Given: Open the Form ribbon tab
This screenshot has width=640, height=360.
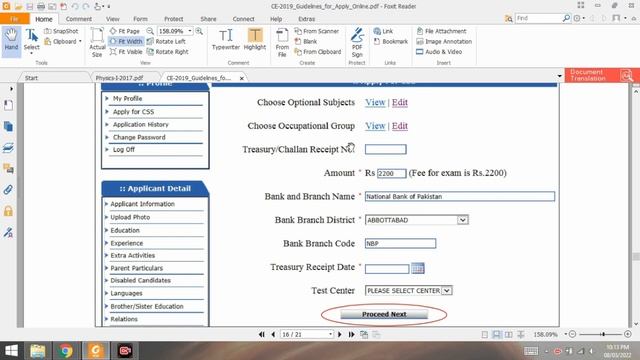Looking at the screenshot, I should pos(140,19).
